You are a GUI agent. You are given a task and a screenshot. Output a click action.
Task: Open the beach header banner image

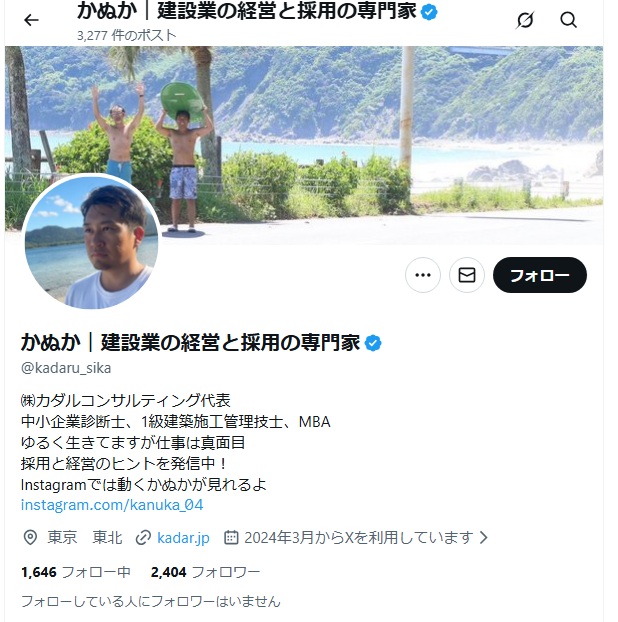point(304,145)
